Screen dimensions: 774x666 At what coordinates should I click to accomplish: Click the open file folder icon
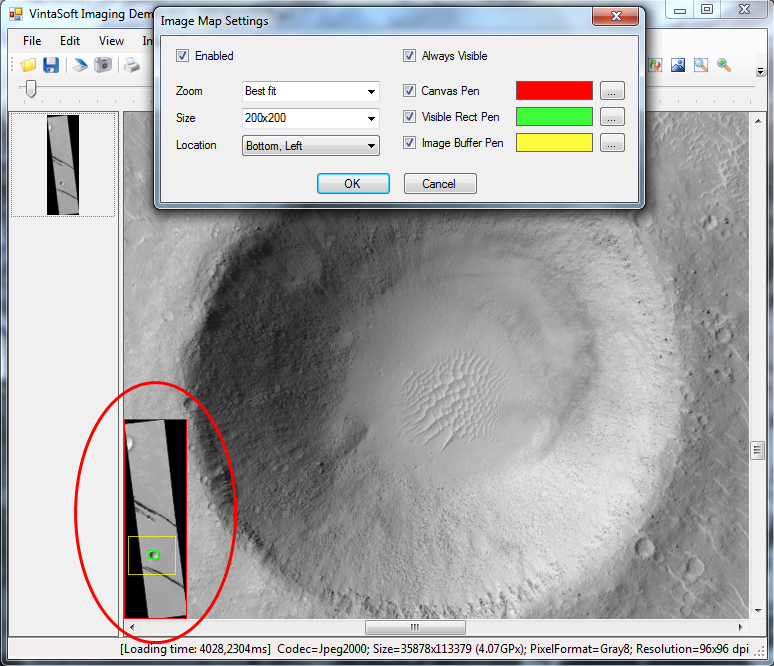click(x=28, y=65)
